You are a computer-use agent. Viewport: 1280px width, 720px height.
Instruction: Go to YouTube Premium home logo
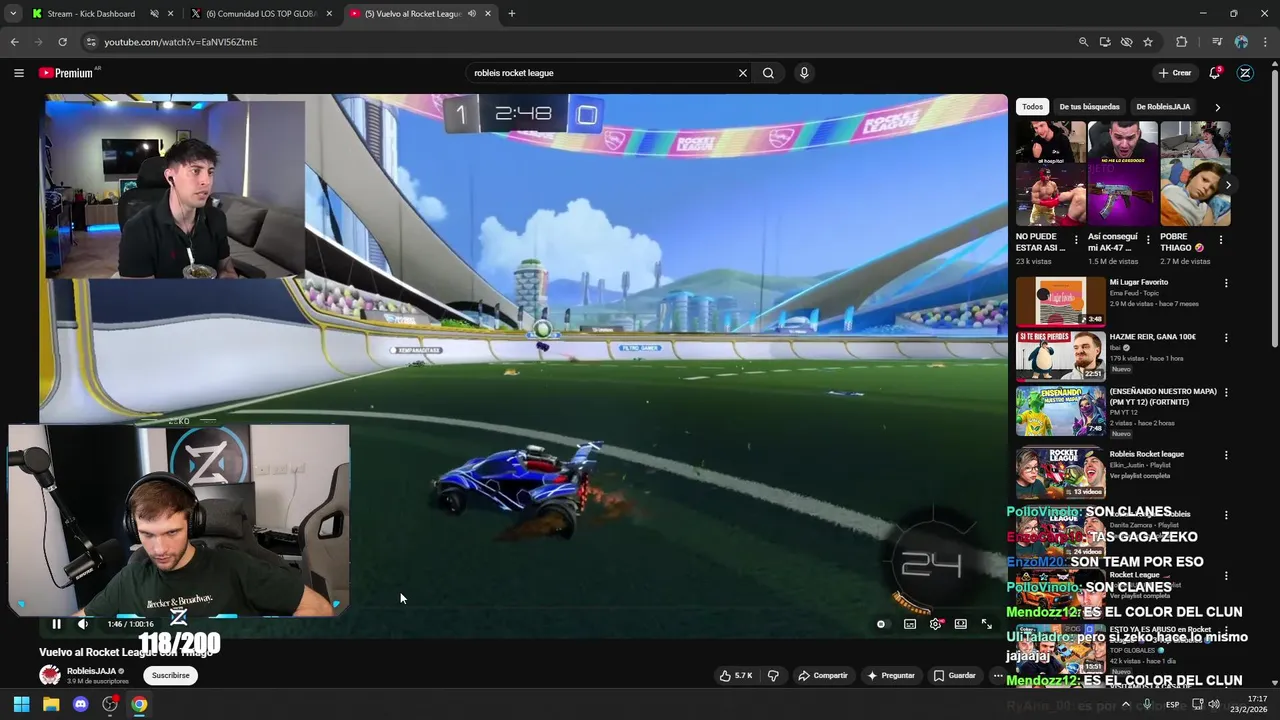67,73
